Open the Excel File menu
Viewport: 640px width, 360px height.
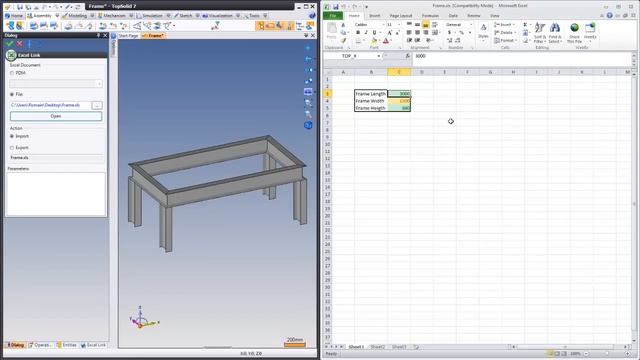pyautogui.click(x=333, y=16)
